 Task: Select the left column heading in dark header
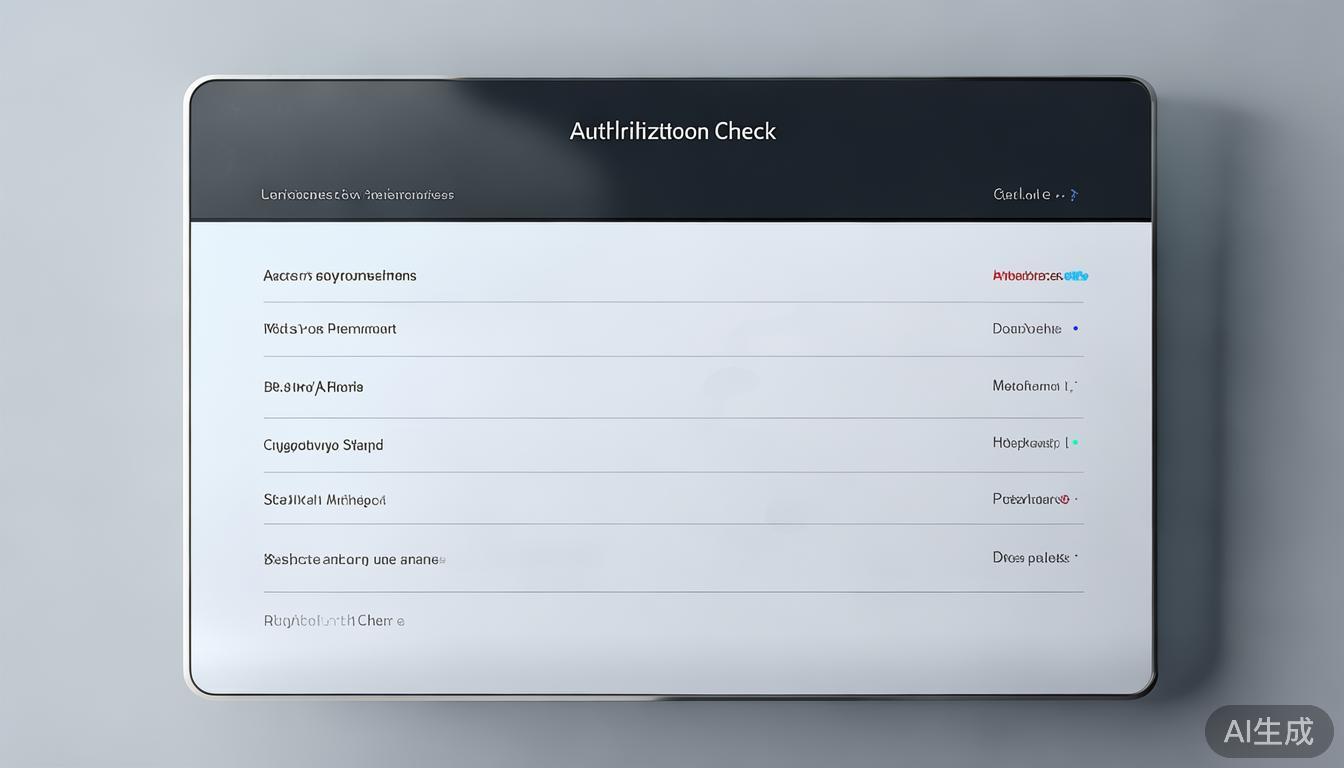tap(357, 195)
